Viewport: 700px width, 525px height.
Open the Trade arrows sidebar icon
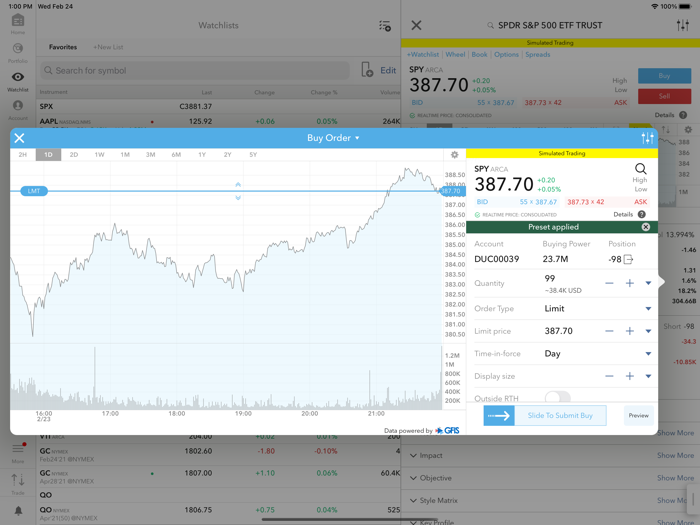pos(18,483)
